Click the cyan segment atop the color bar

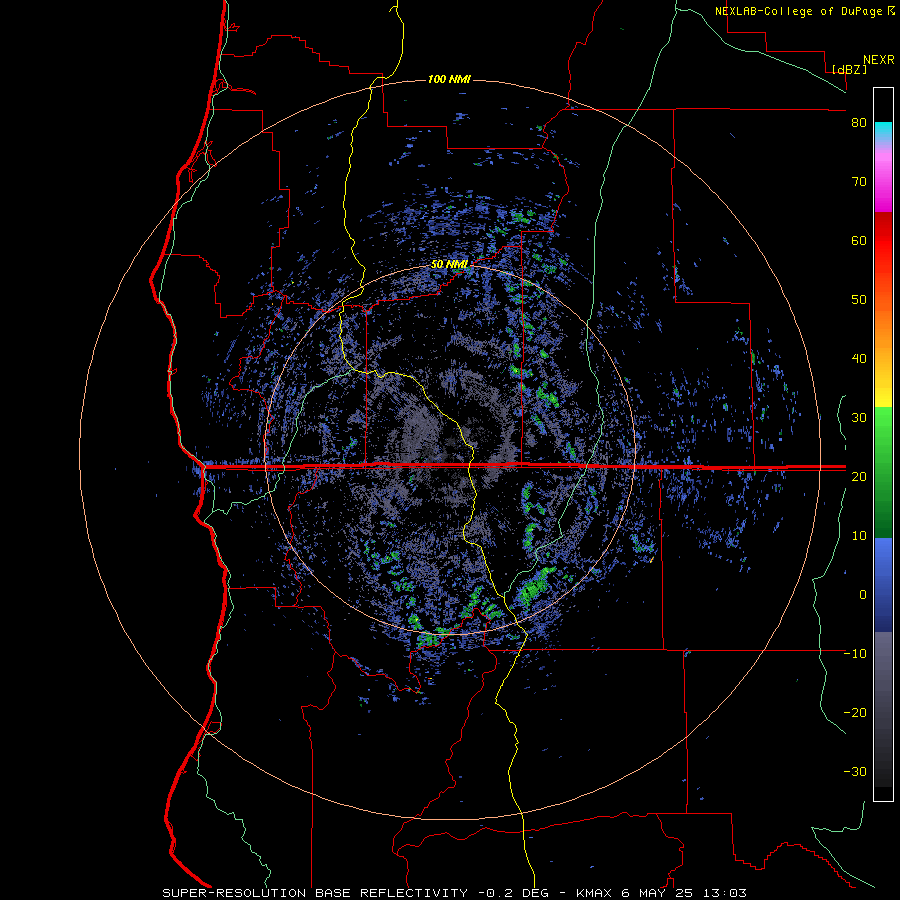883,132
